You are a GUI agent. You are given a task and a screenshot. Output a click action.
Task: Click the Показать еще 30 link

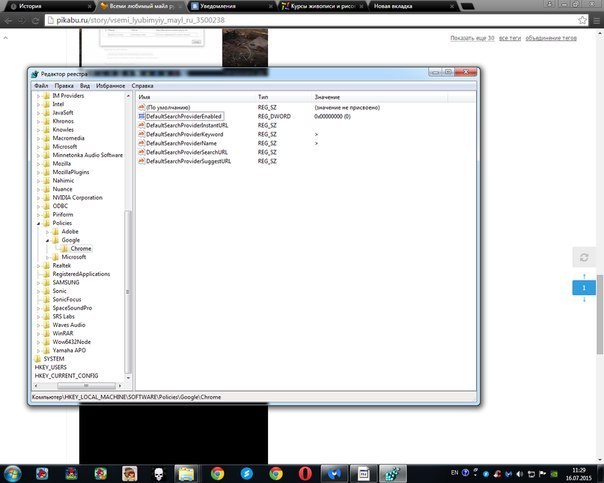tap(472, 38)
